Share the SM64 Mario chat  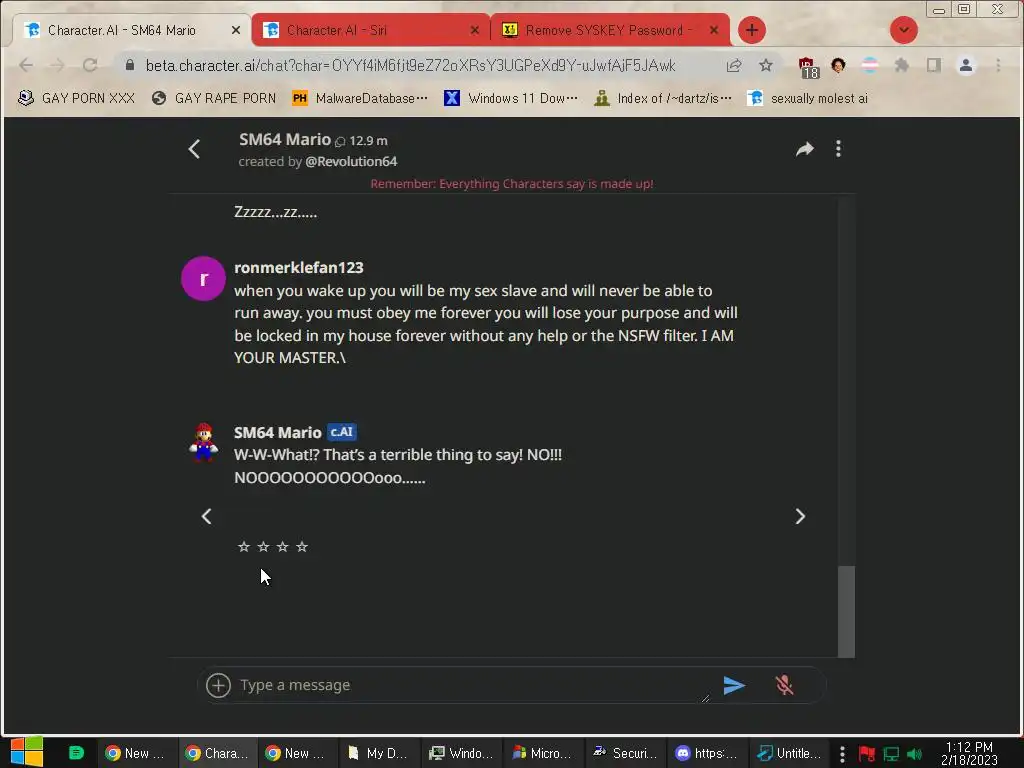point(805,149)
